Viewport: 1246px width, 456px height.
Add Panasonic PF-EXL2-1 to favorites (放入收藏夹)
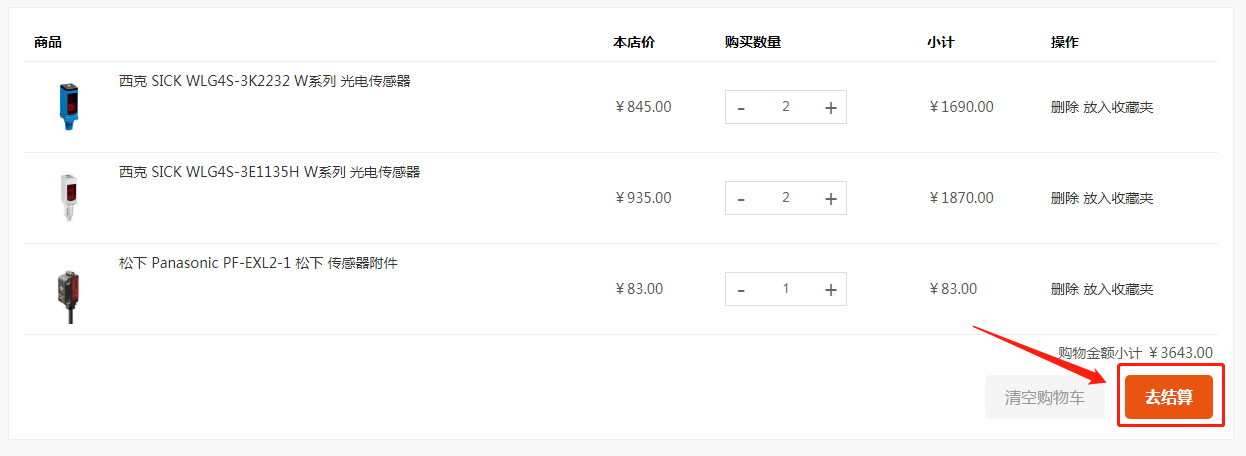pyautogui.click(x=1119, y=289)
